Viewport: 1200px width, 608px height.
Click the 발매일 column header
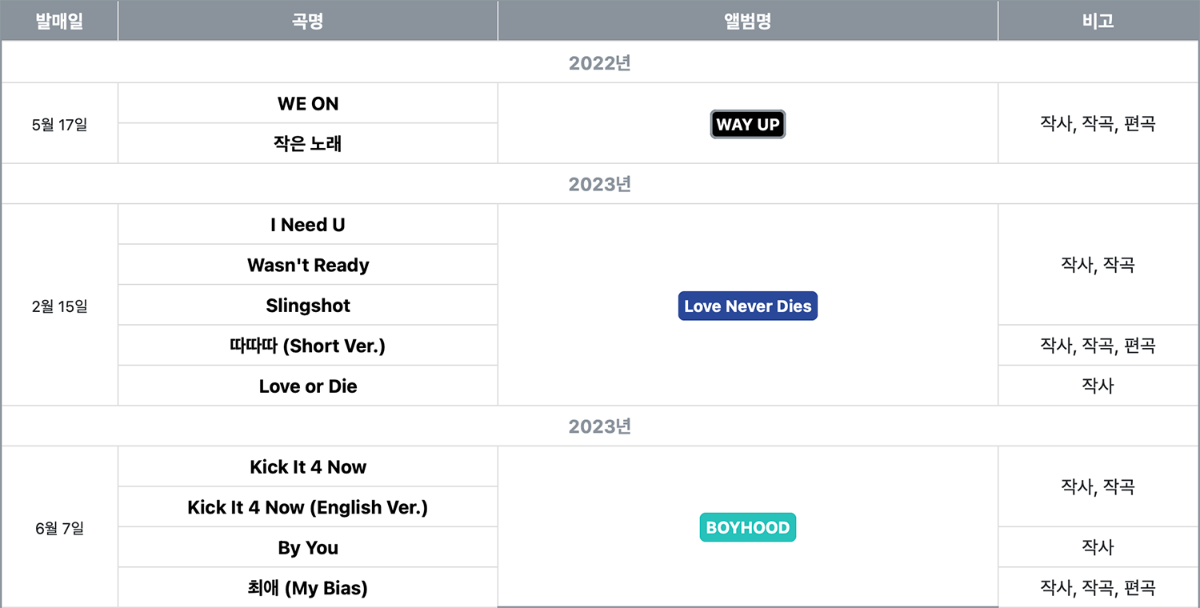[60, 21]
